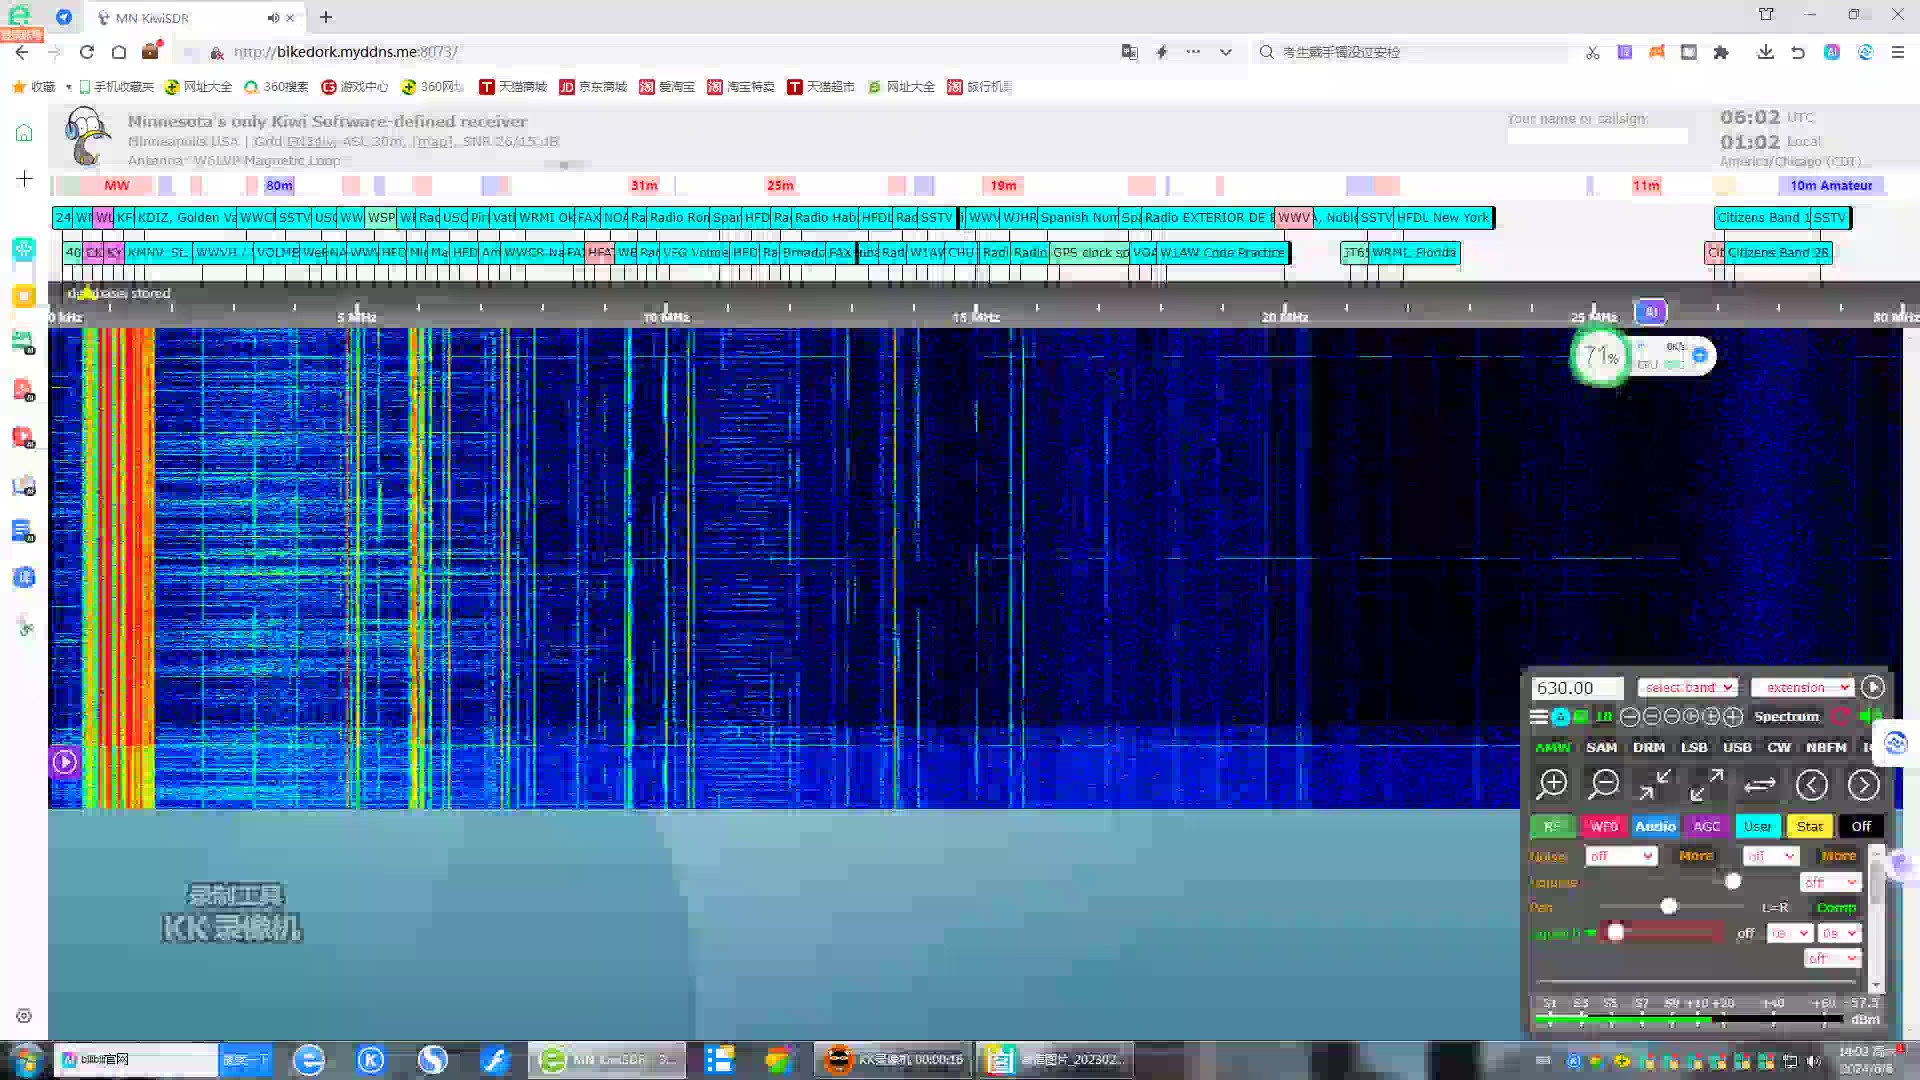Screen dimensions: 1920x1080
Task: Select LSB demodulation mode
Action: [x=1694, y=747]
